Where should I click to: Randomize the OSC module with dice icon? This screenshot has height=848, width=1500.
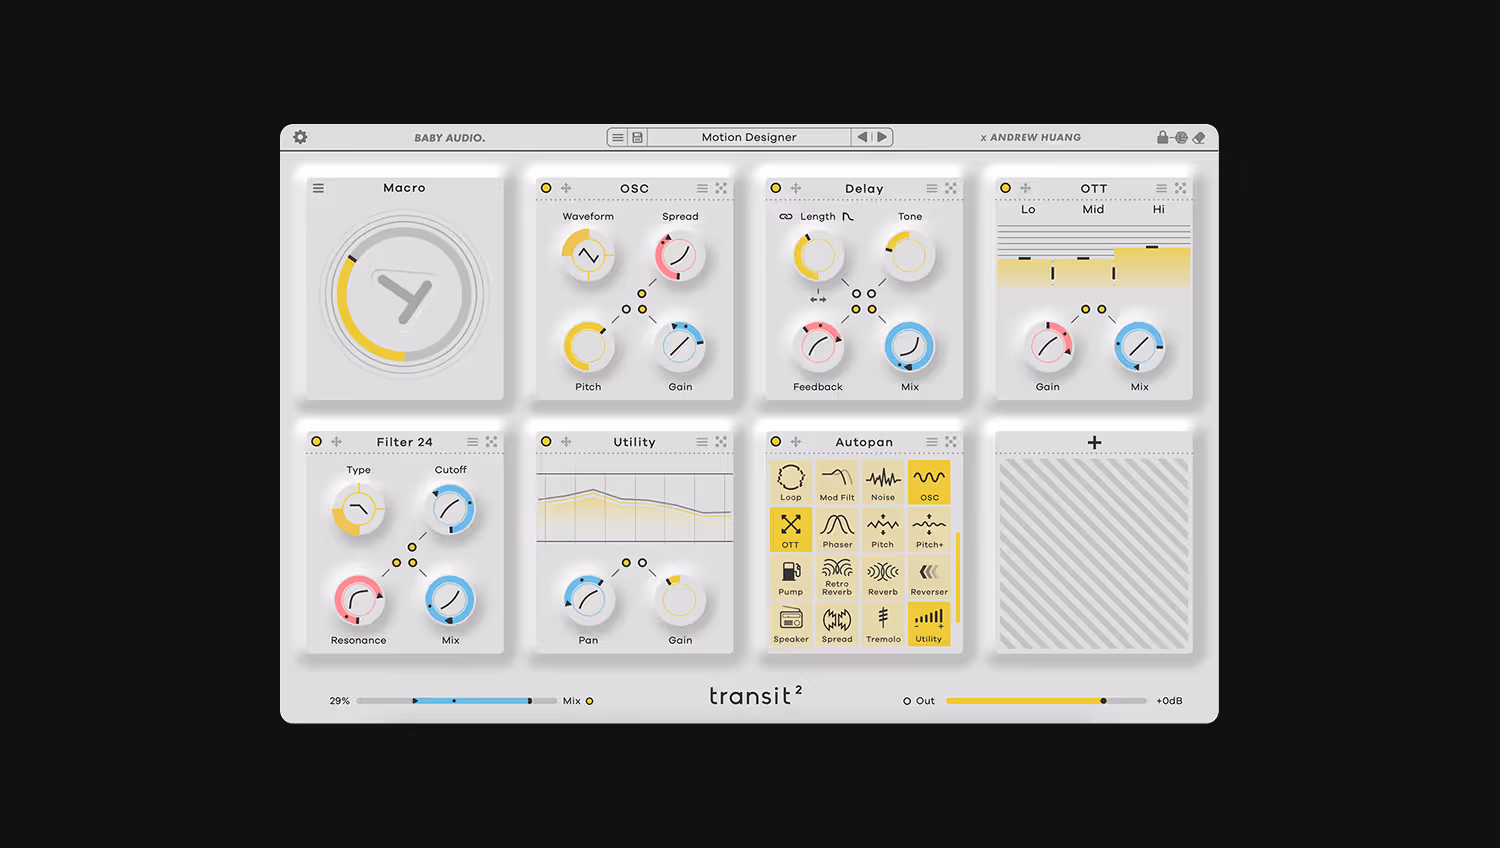721,188
